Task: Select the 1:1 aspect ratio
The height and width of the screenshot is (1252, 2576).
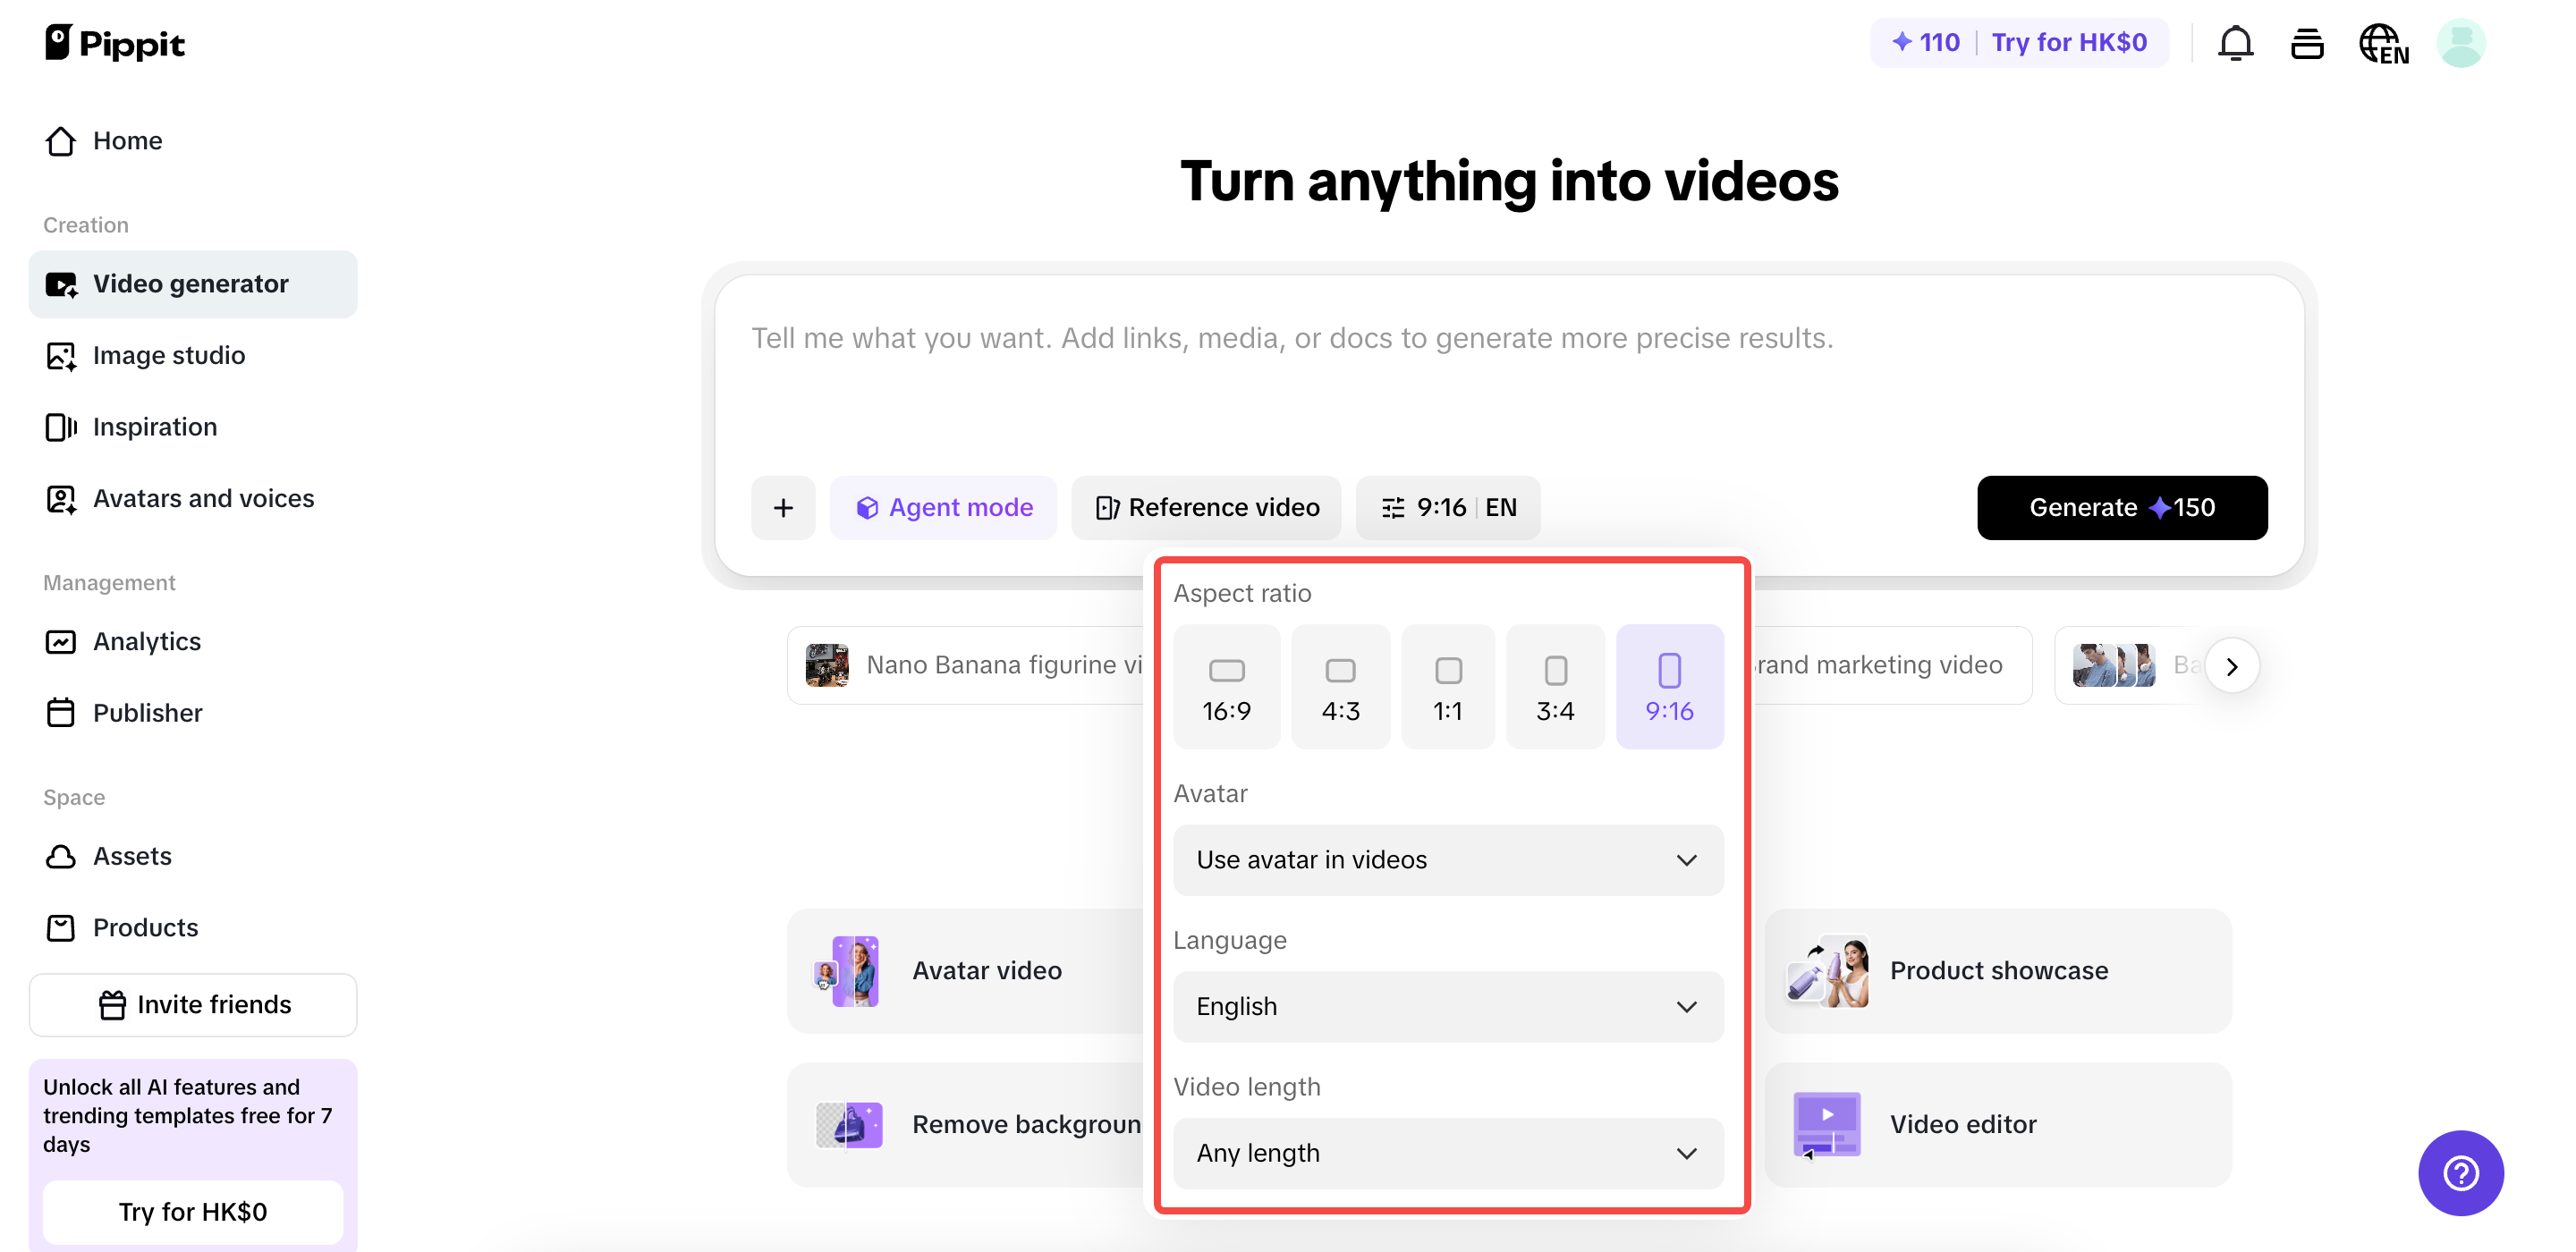Action: [1448, 685]
